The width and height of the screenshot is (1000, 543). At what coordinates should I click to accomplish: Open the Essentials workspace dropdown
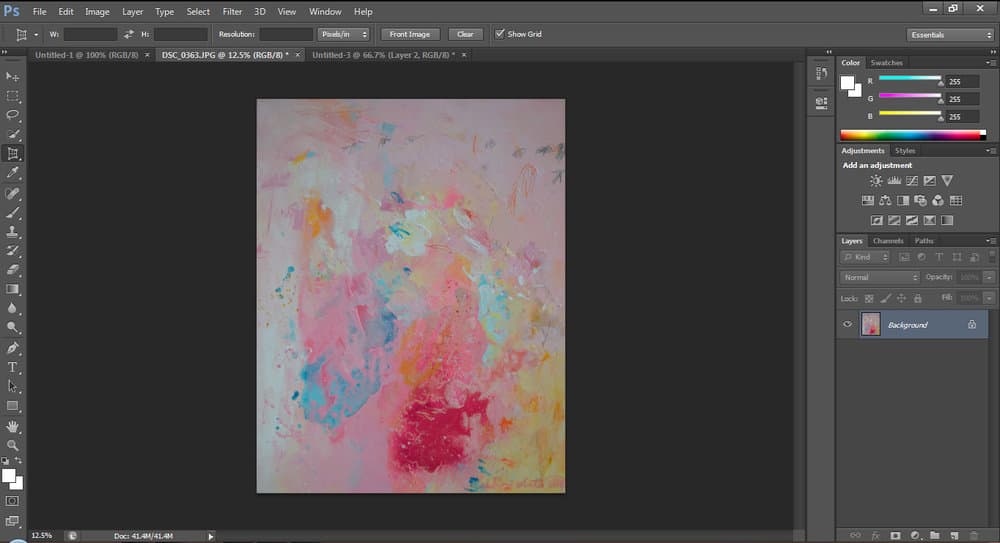950,35
